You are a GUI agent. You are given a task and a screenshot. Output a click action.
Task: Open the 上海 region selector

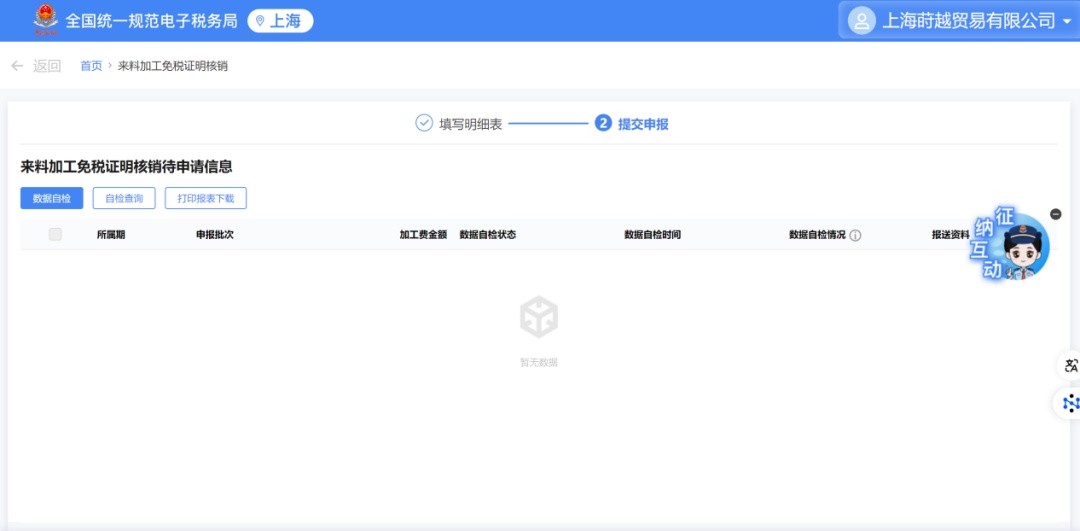pyautogui.click(x=280, y=21)
